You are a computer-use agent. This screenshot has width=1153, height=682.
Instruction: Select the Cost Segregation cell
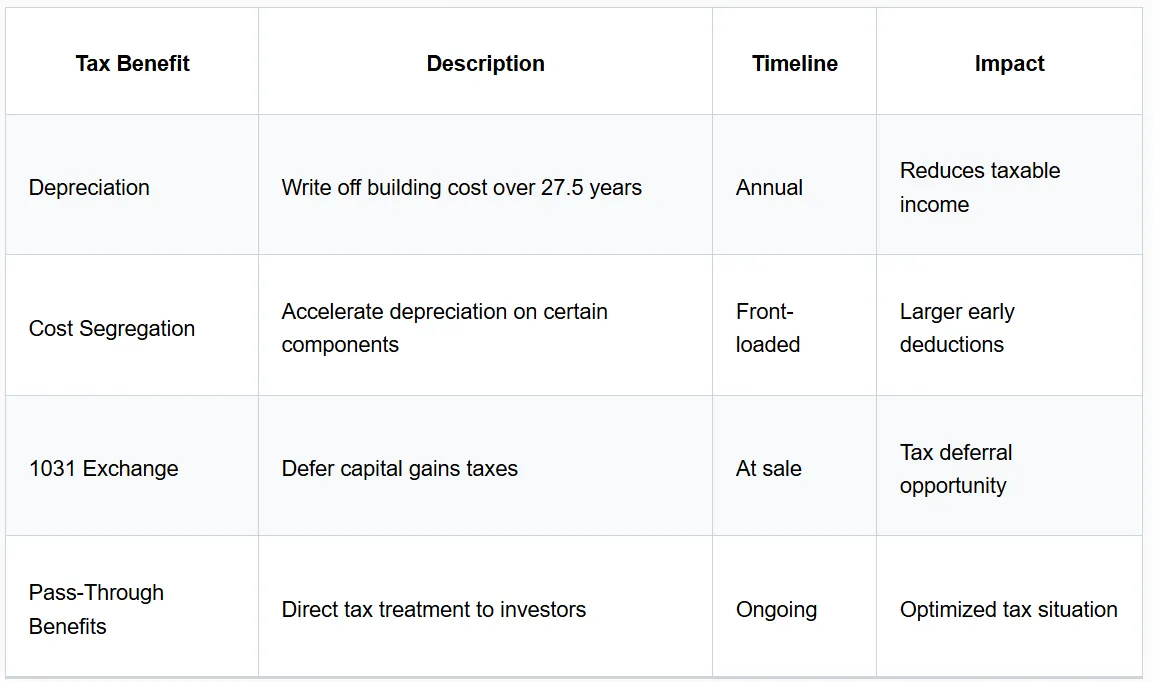click(x=112, y=328)
